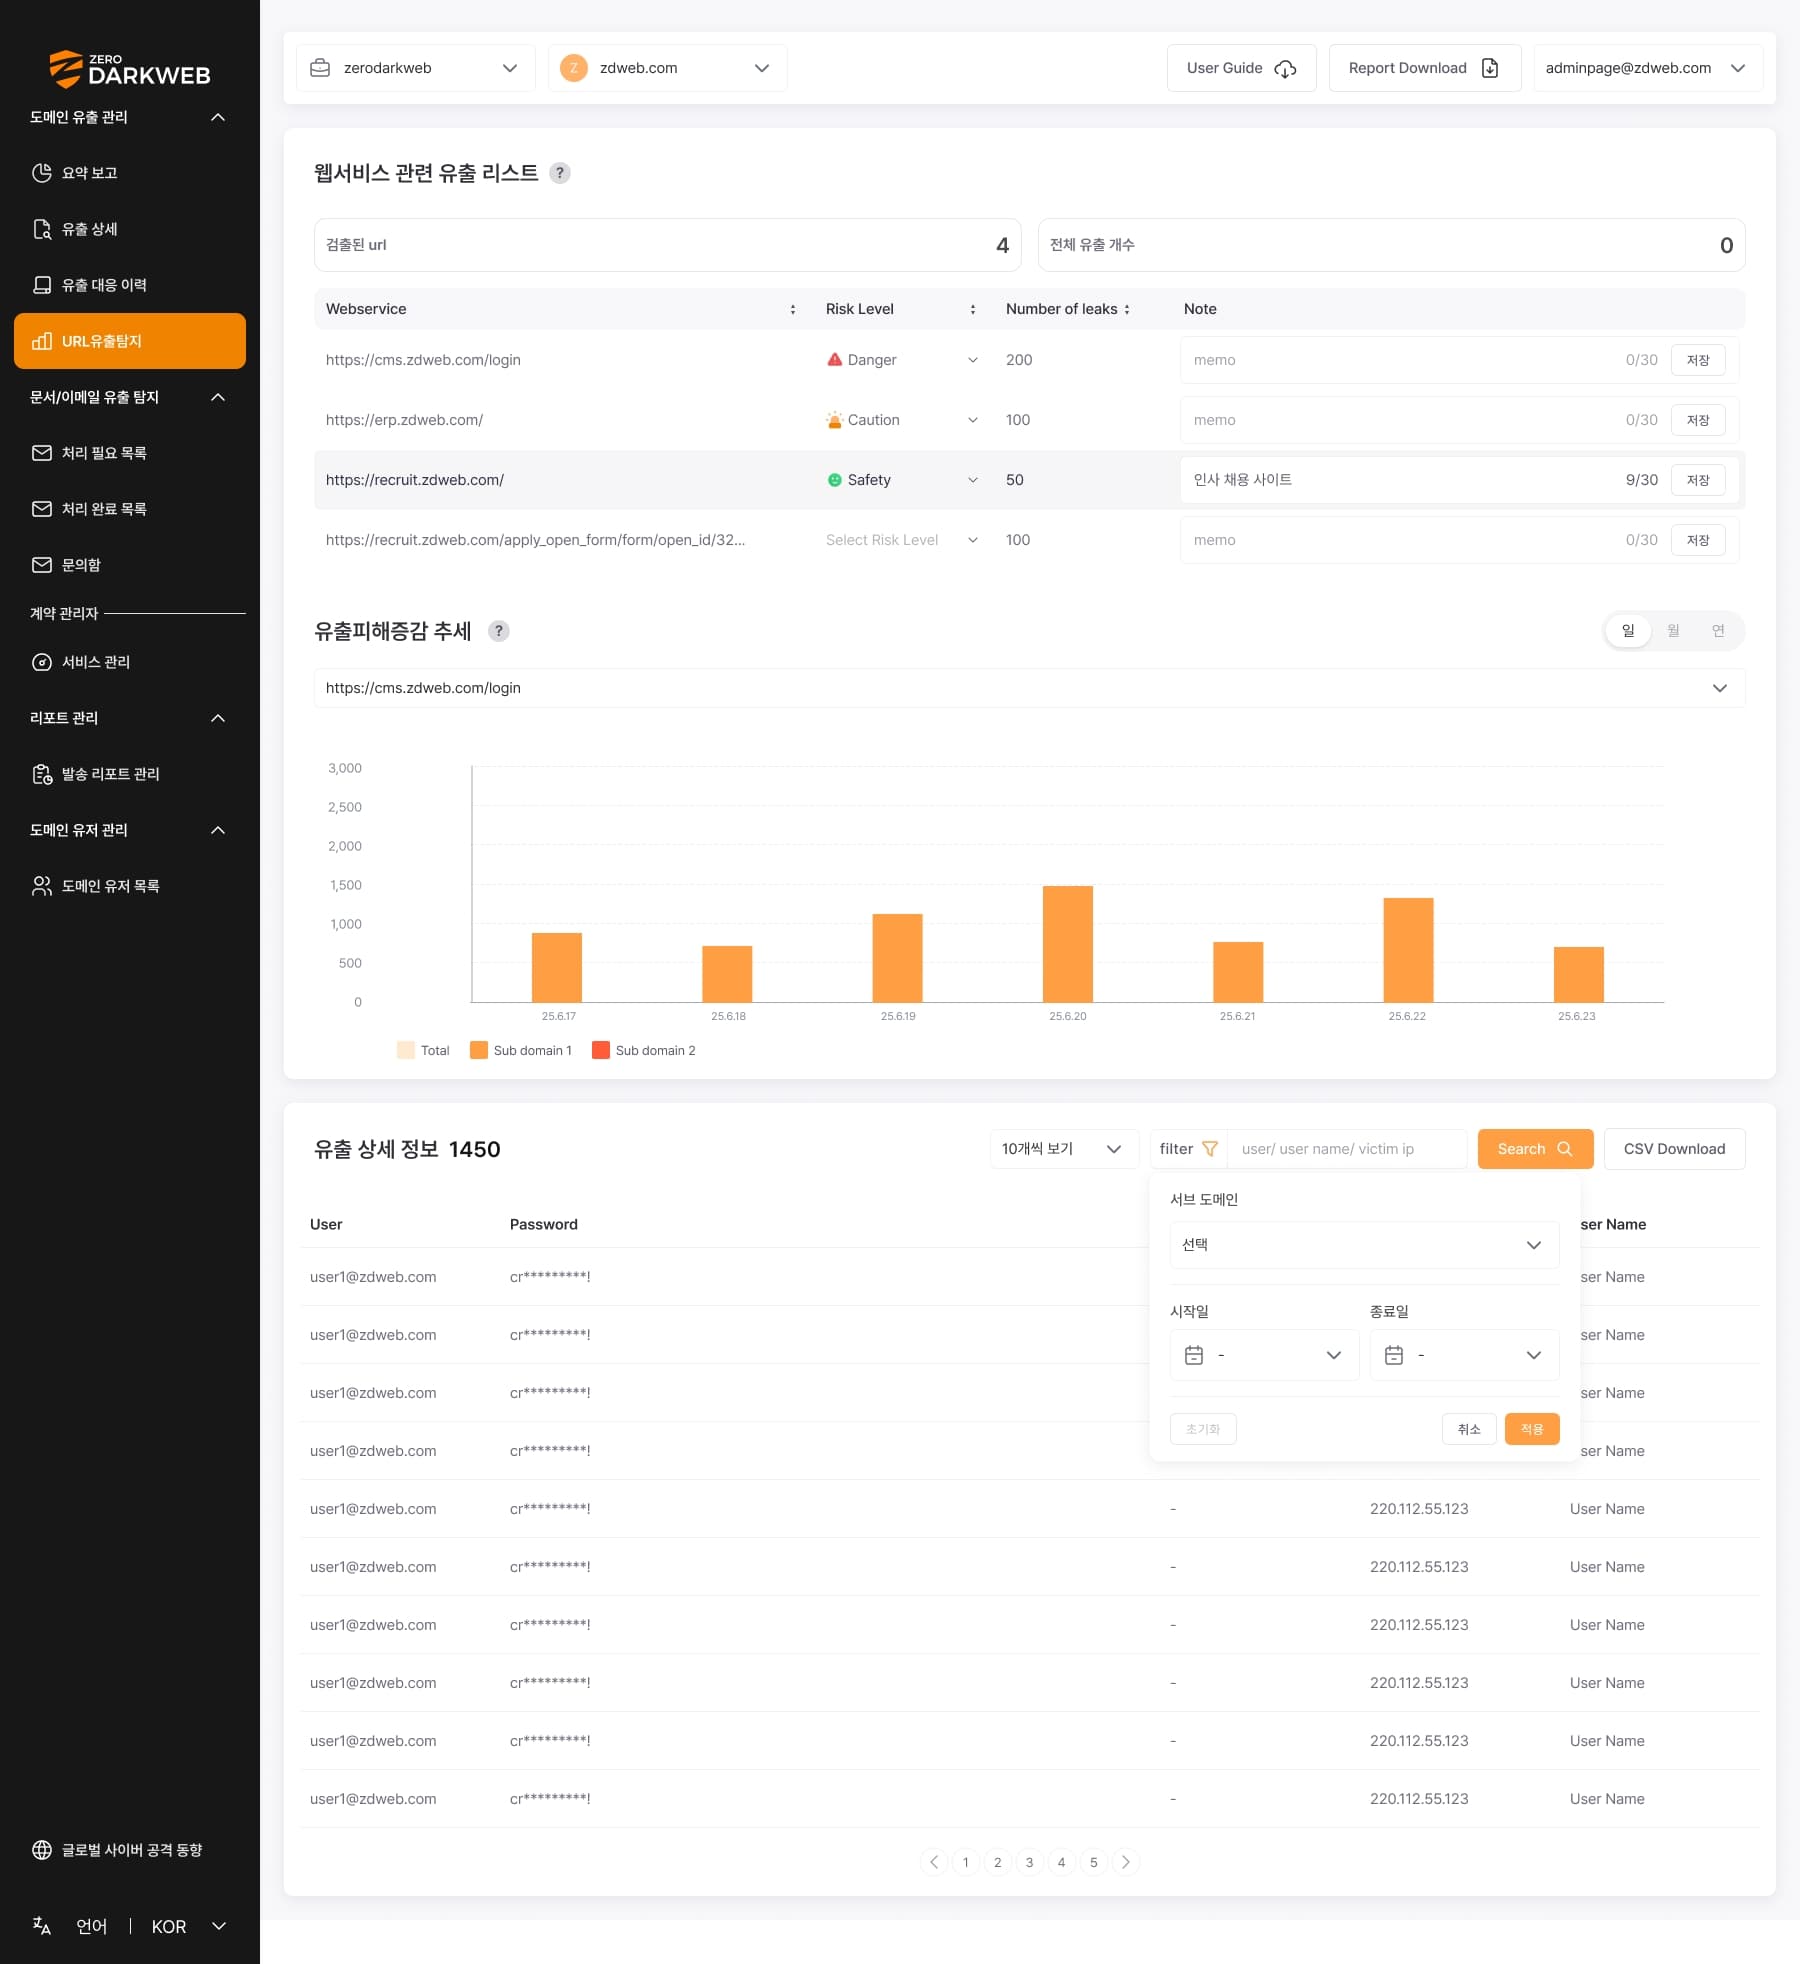1800x1964 pixels.
Task: Open the Select Risk Level dropdown
Action: point(902,540)
